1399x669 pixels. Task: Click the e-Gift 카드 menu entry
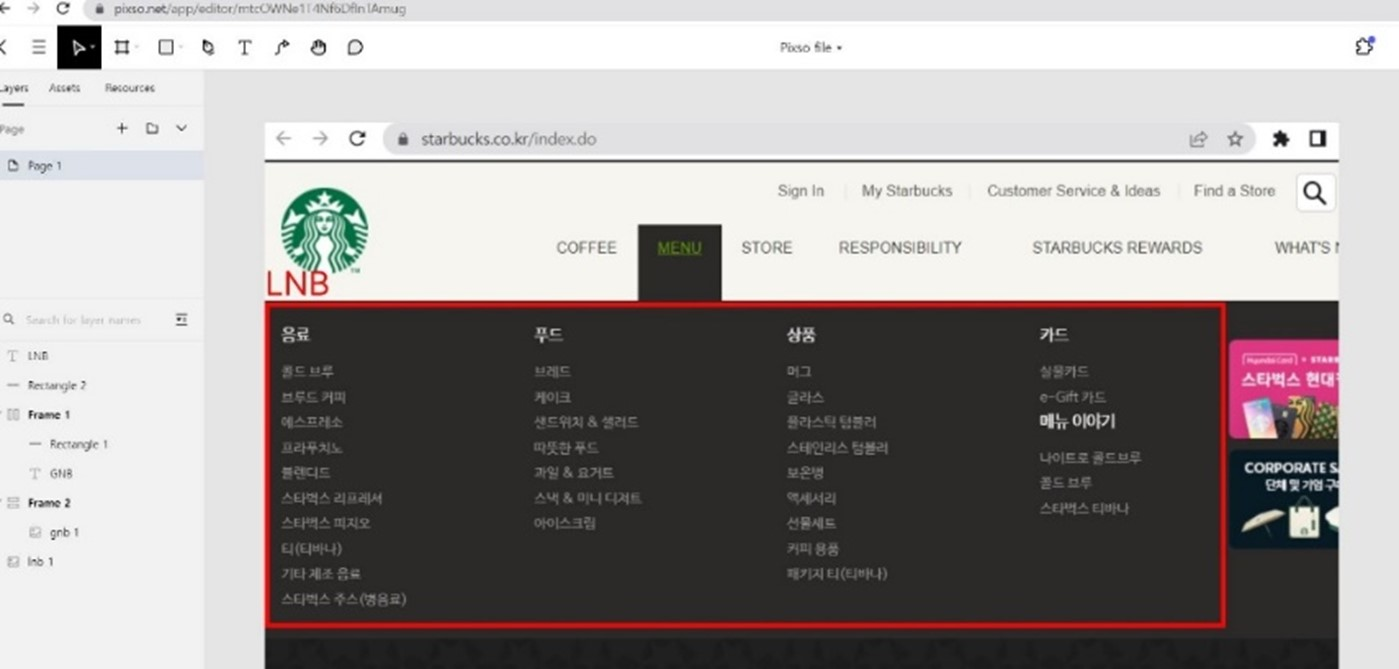pyautogui.click(x=1072, y=397)
